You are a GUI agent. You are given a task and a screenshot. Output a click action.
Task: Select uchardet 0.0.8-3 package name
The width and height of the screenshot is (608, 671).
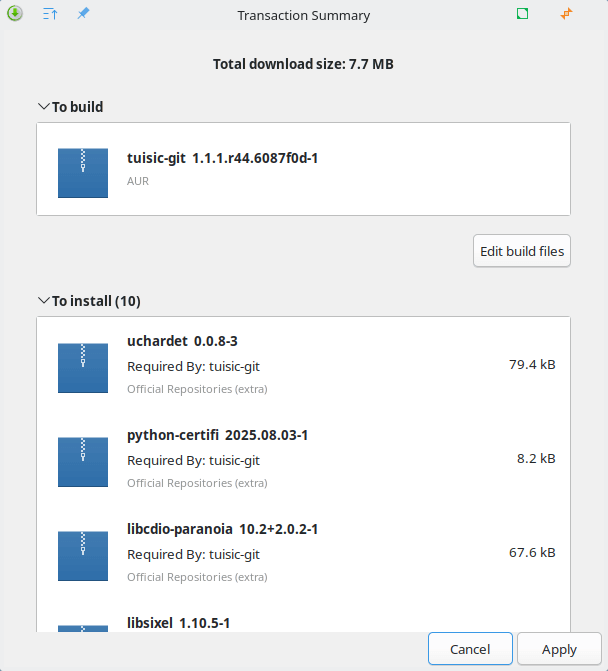click(182, 341)
